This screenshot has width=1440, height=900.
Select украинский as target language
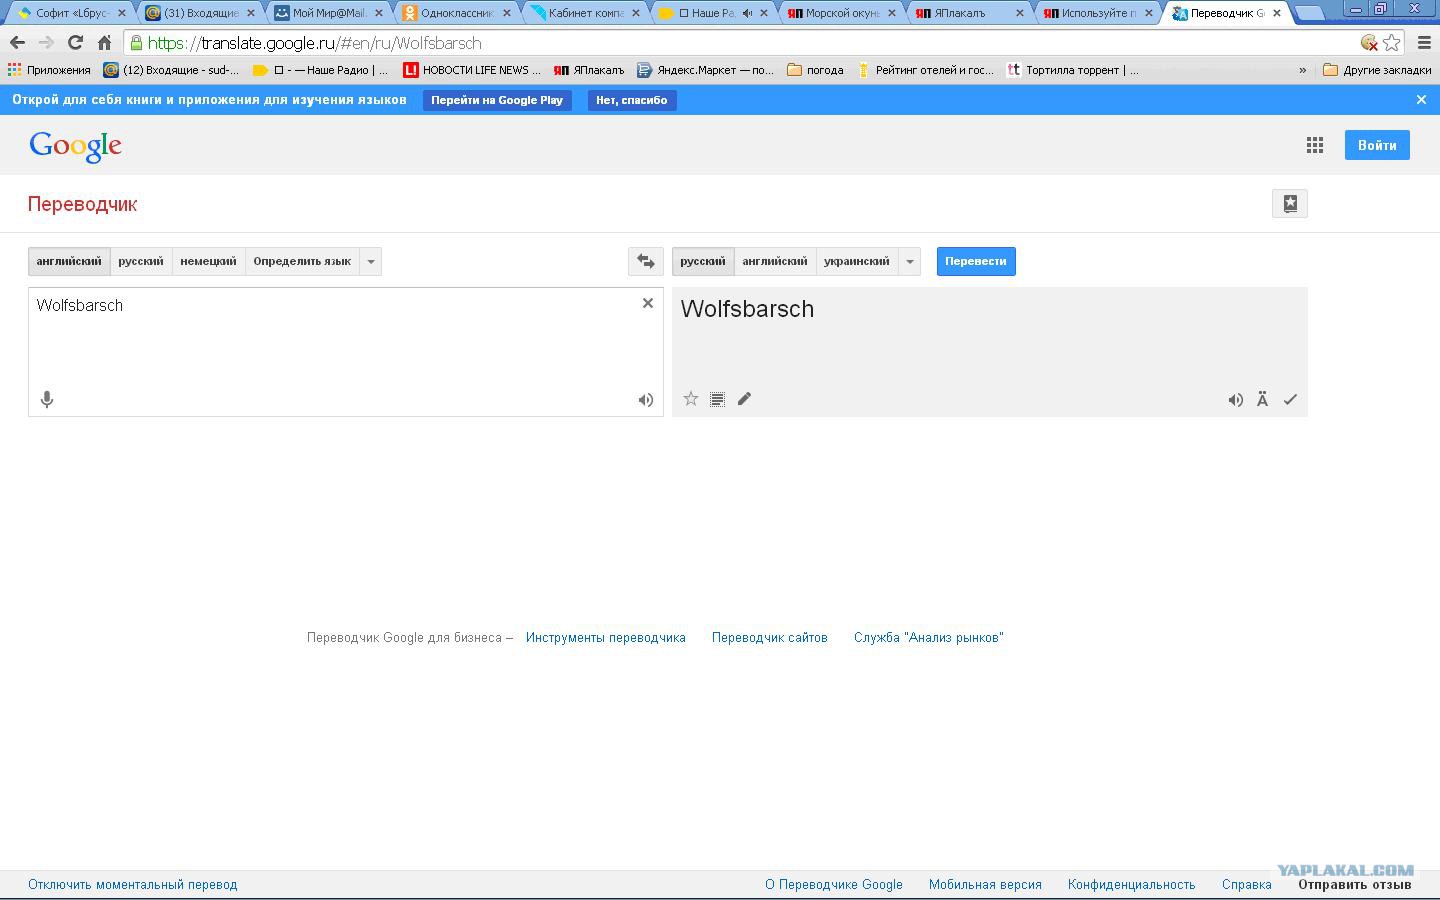coord(856,262)
